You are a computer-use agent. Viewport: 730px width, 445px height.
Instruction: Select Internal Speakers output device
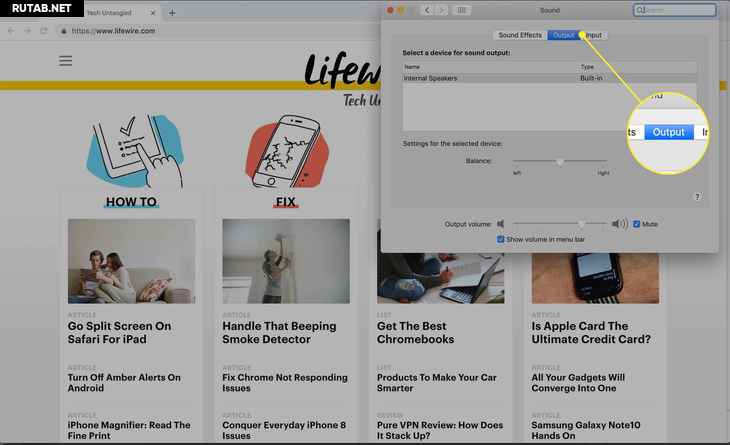549,78
